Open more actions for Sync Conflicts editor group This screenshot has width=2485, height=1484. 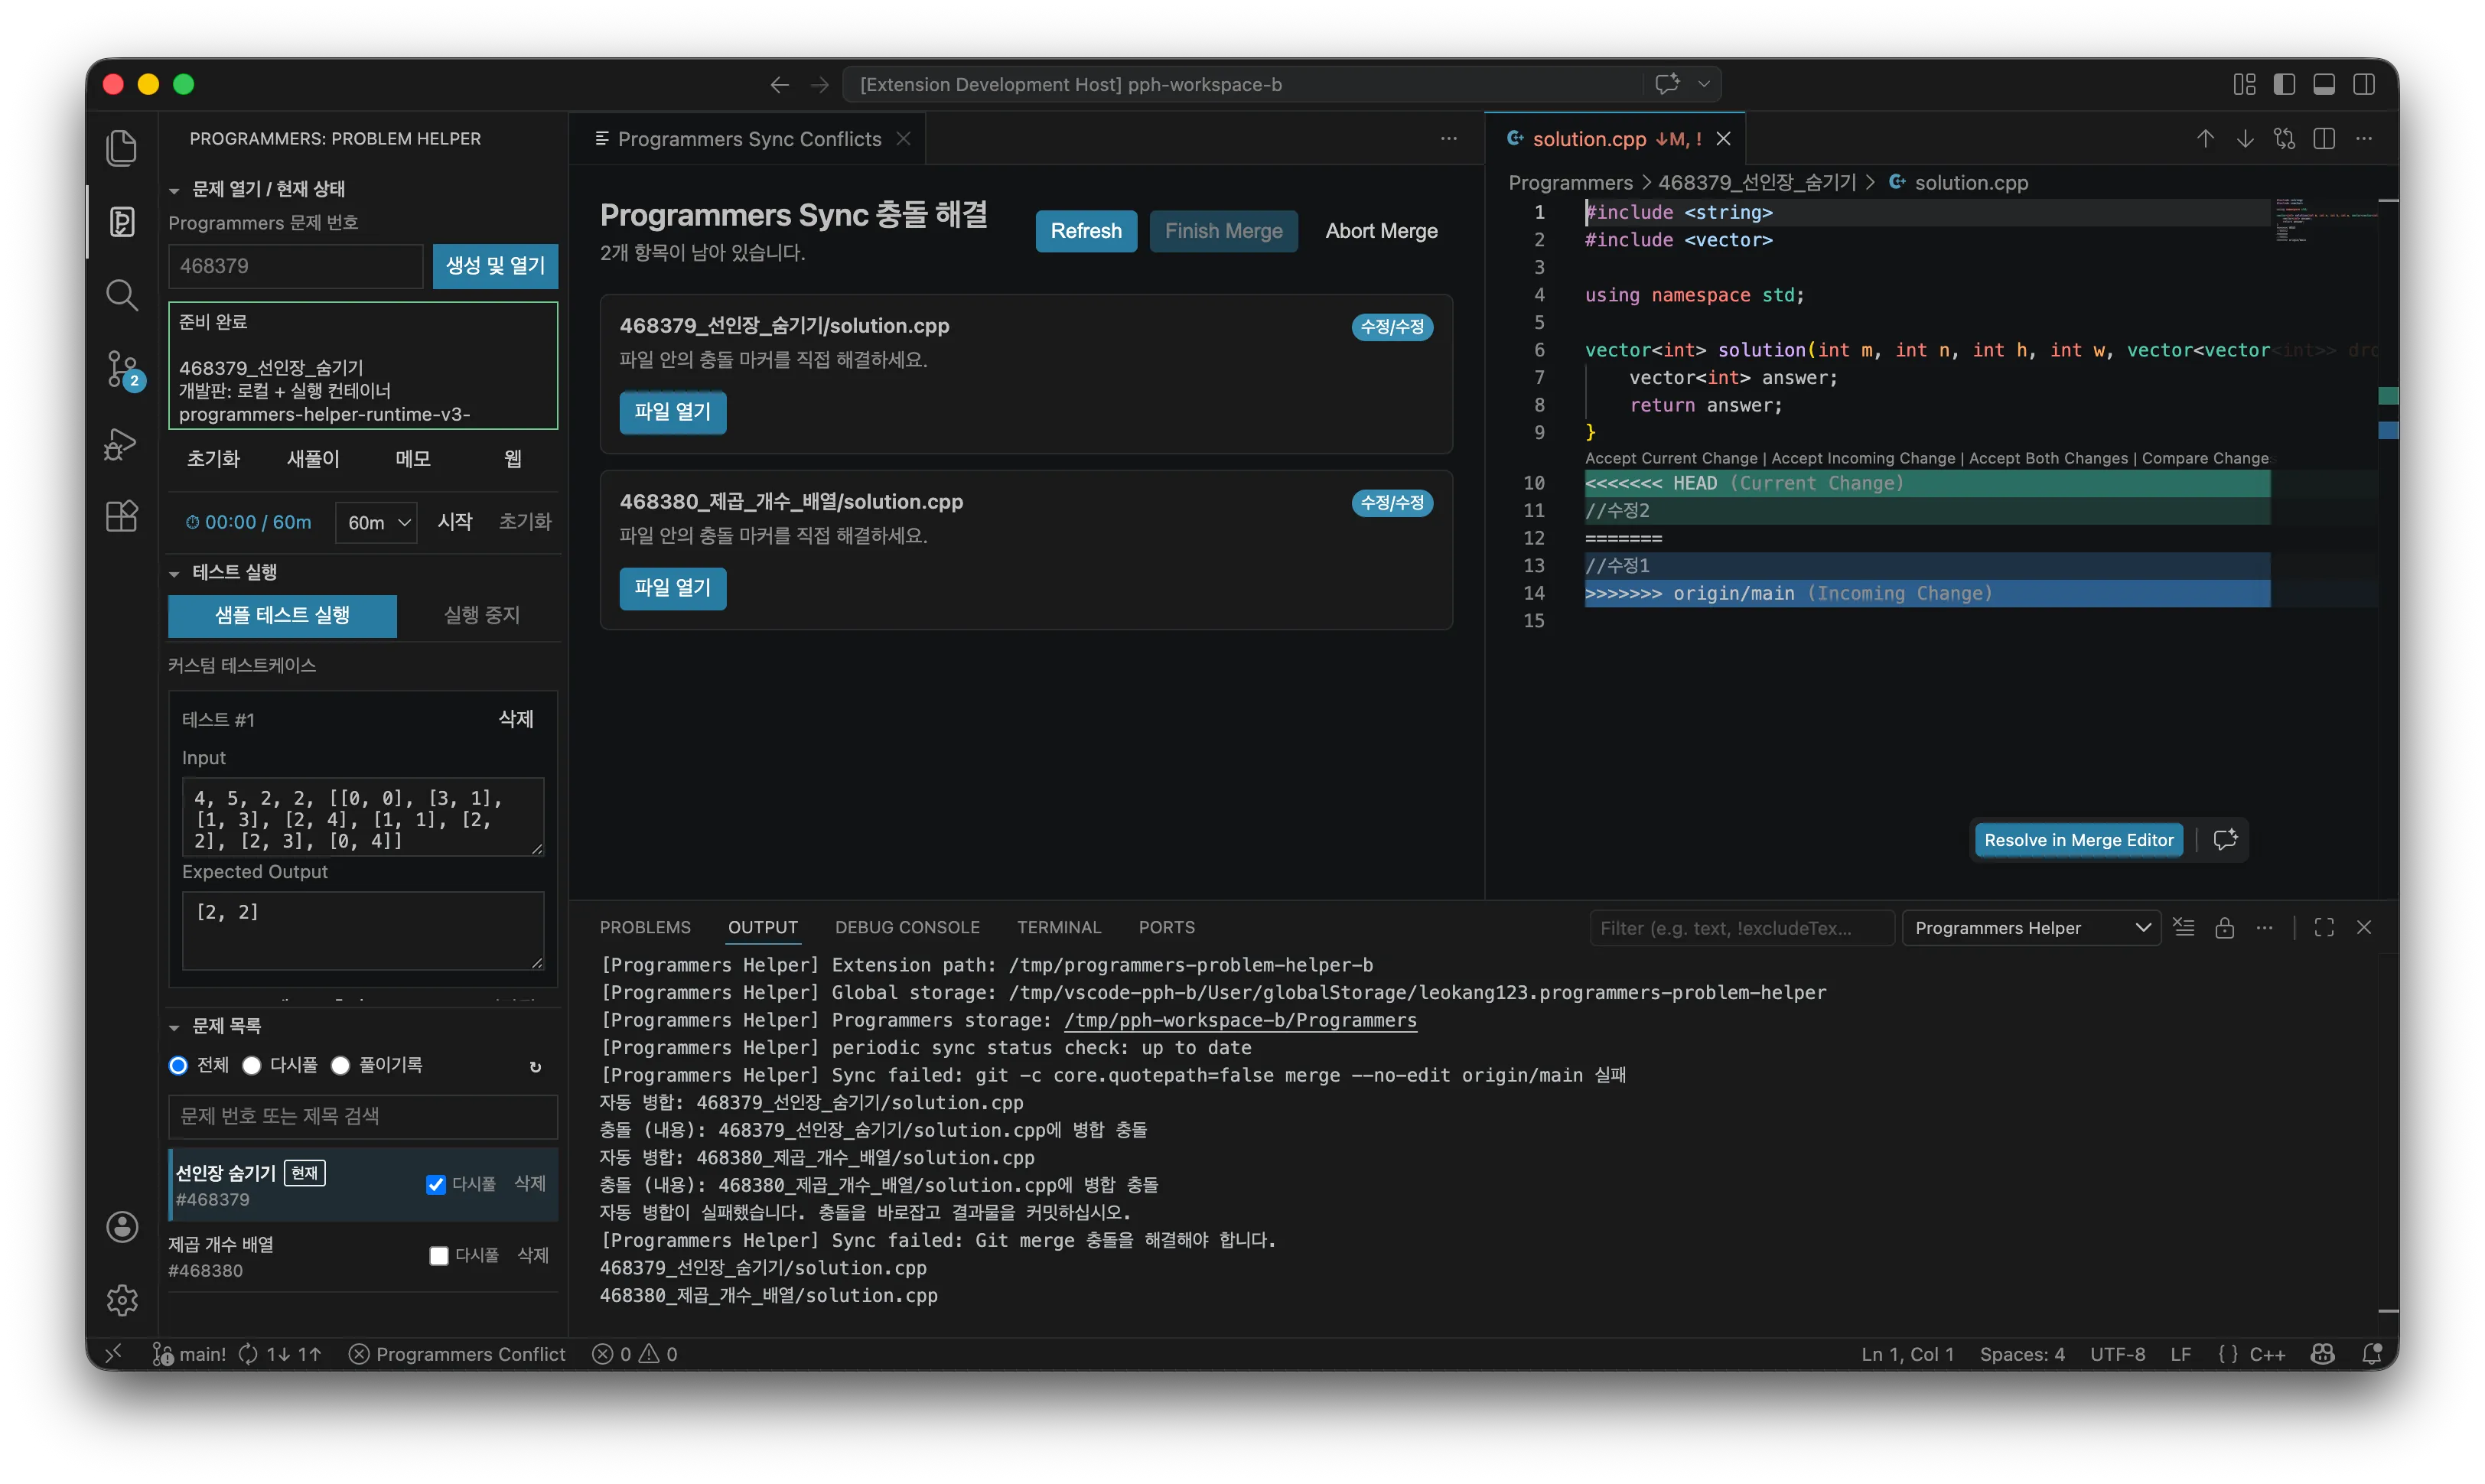[x=1449, y=139]
